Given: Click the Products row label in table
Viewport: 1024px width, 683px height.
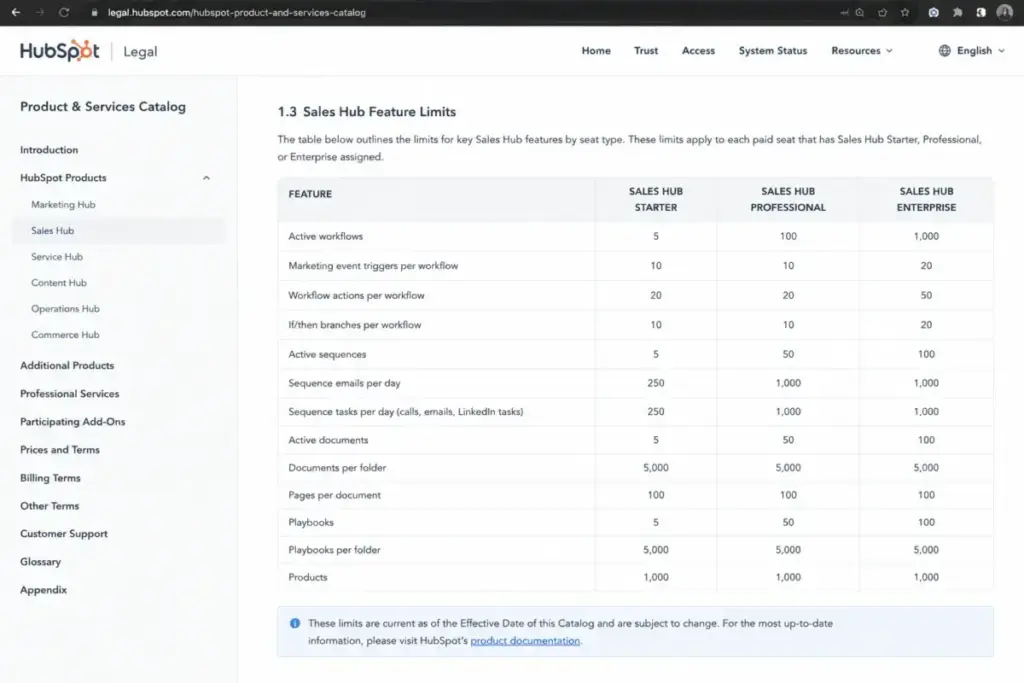Looking at the screenshot, I should click(308, 577).
